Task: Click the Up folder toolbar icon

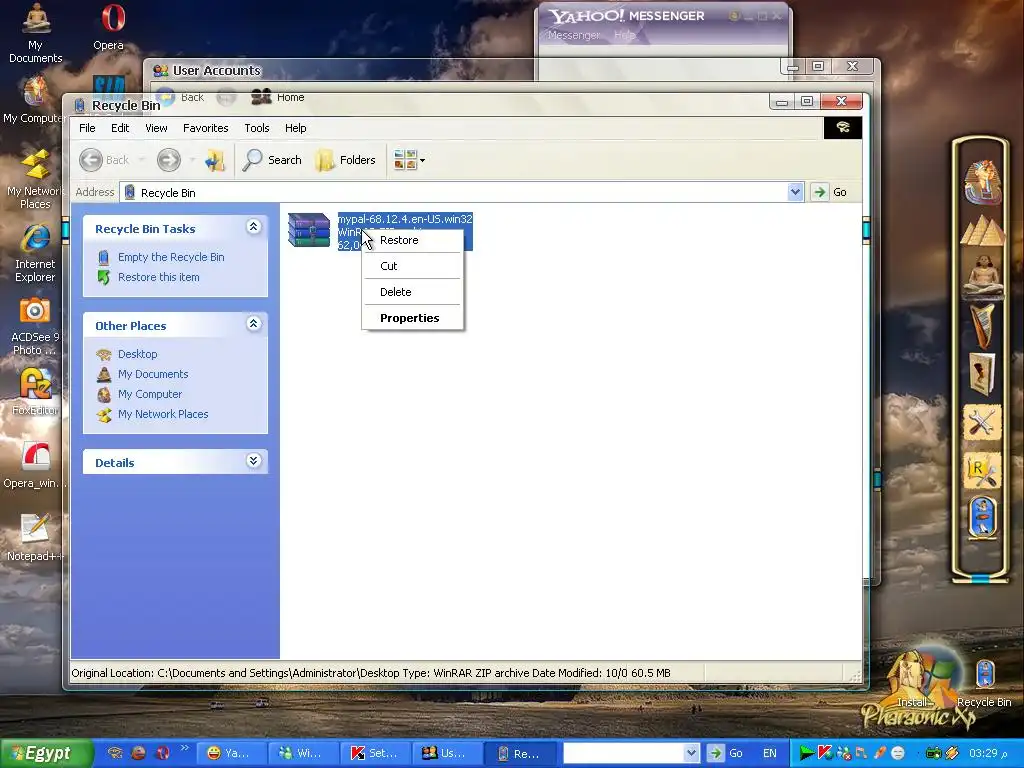Action: tap(214, 160)
